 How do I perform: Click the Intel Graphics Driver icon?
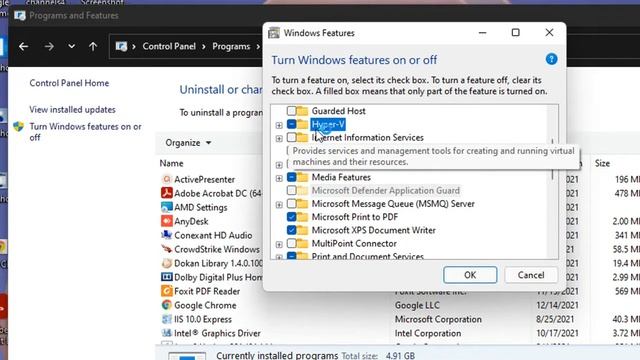click(167, 333)
